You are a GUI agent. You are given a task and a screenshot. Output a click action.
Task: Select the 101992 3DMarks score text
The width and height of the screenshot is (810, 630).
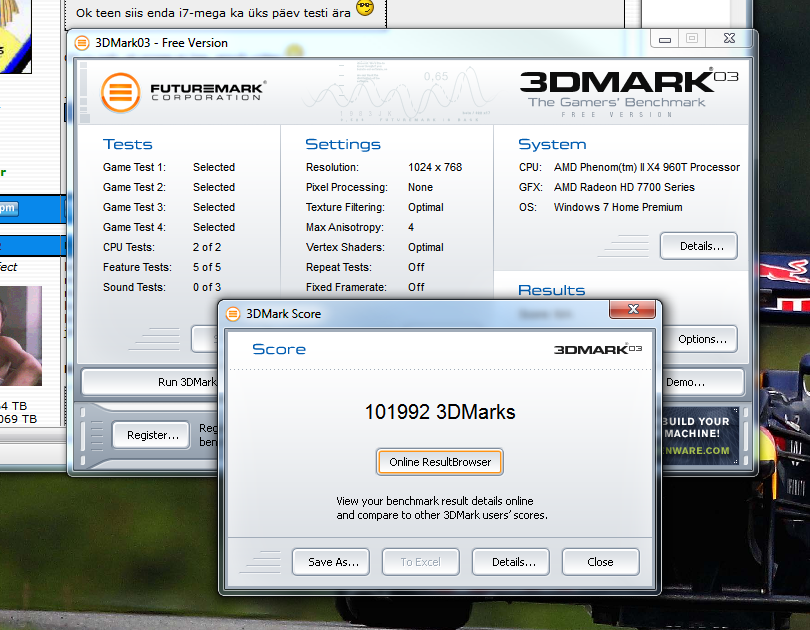pos(440,412)
